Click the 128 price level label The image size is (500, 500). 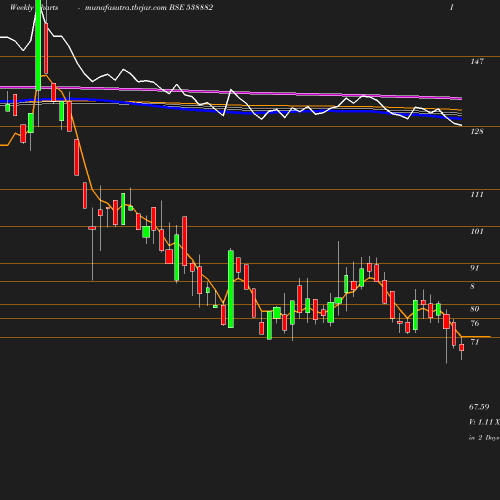tap(477, 131)
